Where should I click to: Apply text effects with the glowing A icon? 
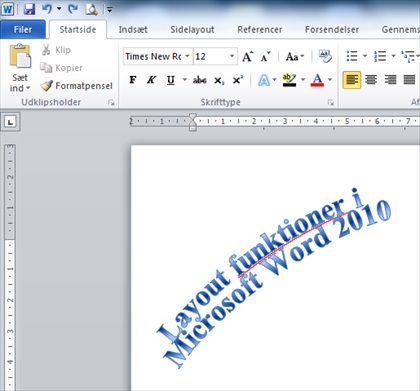click(x=264, y=80)
